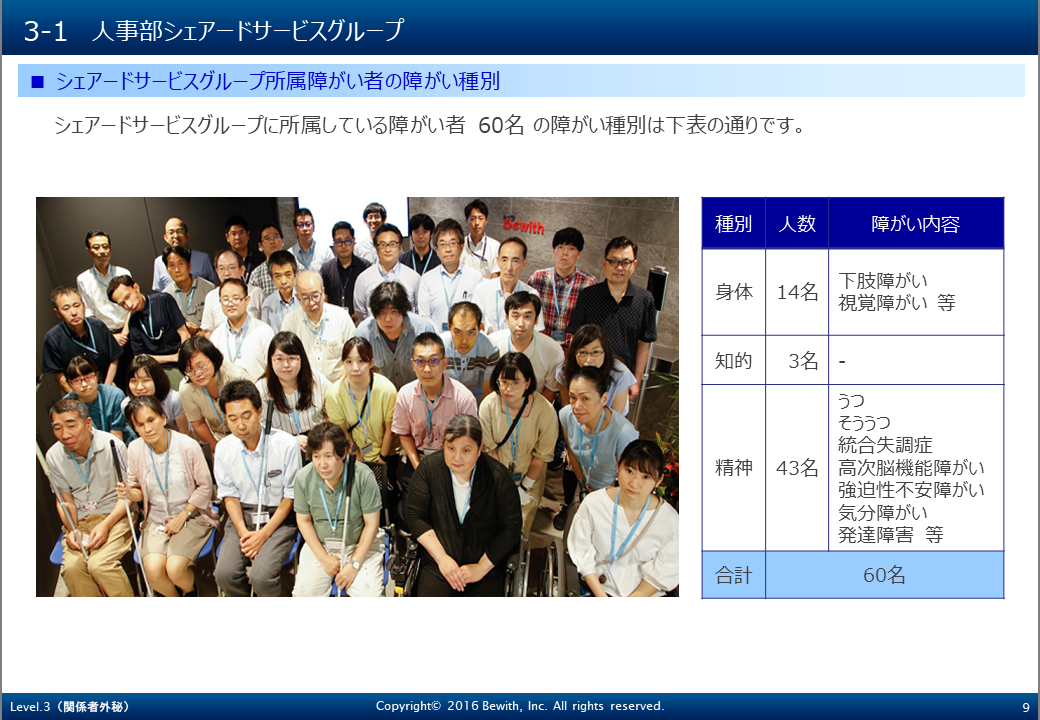Image resolution: width=1040 pixels, height=720 pixels.
Task: Click the page number '9' in footer
Action: pos(1026,707)
